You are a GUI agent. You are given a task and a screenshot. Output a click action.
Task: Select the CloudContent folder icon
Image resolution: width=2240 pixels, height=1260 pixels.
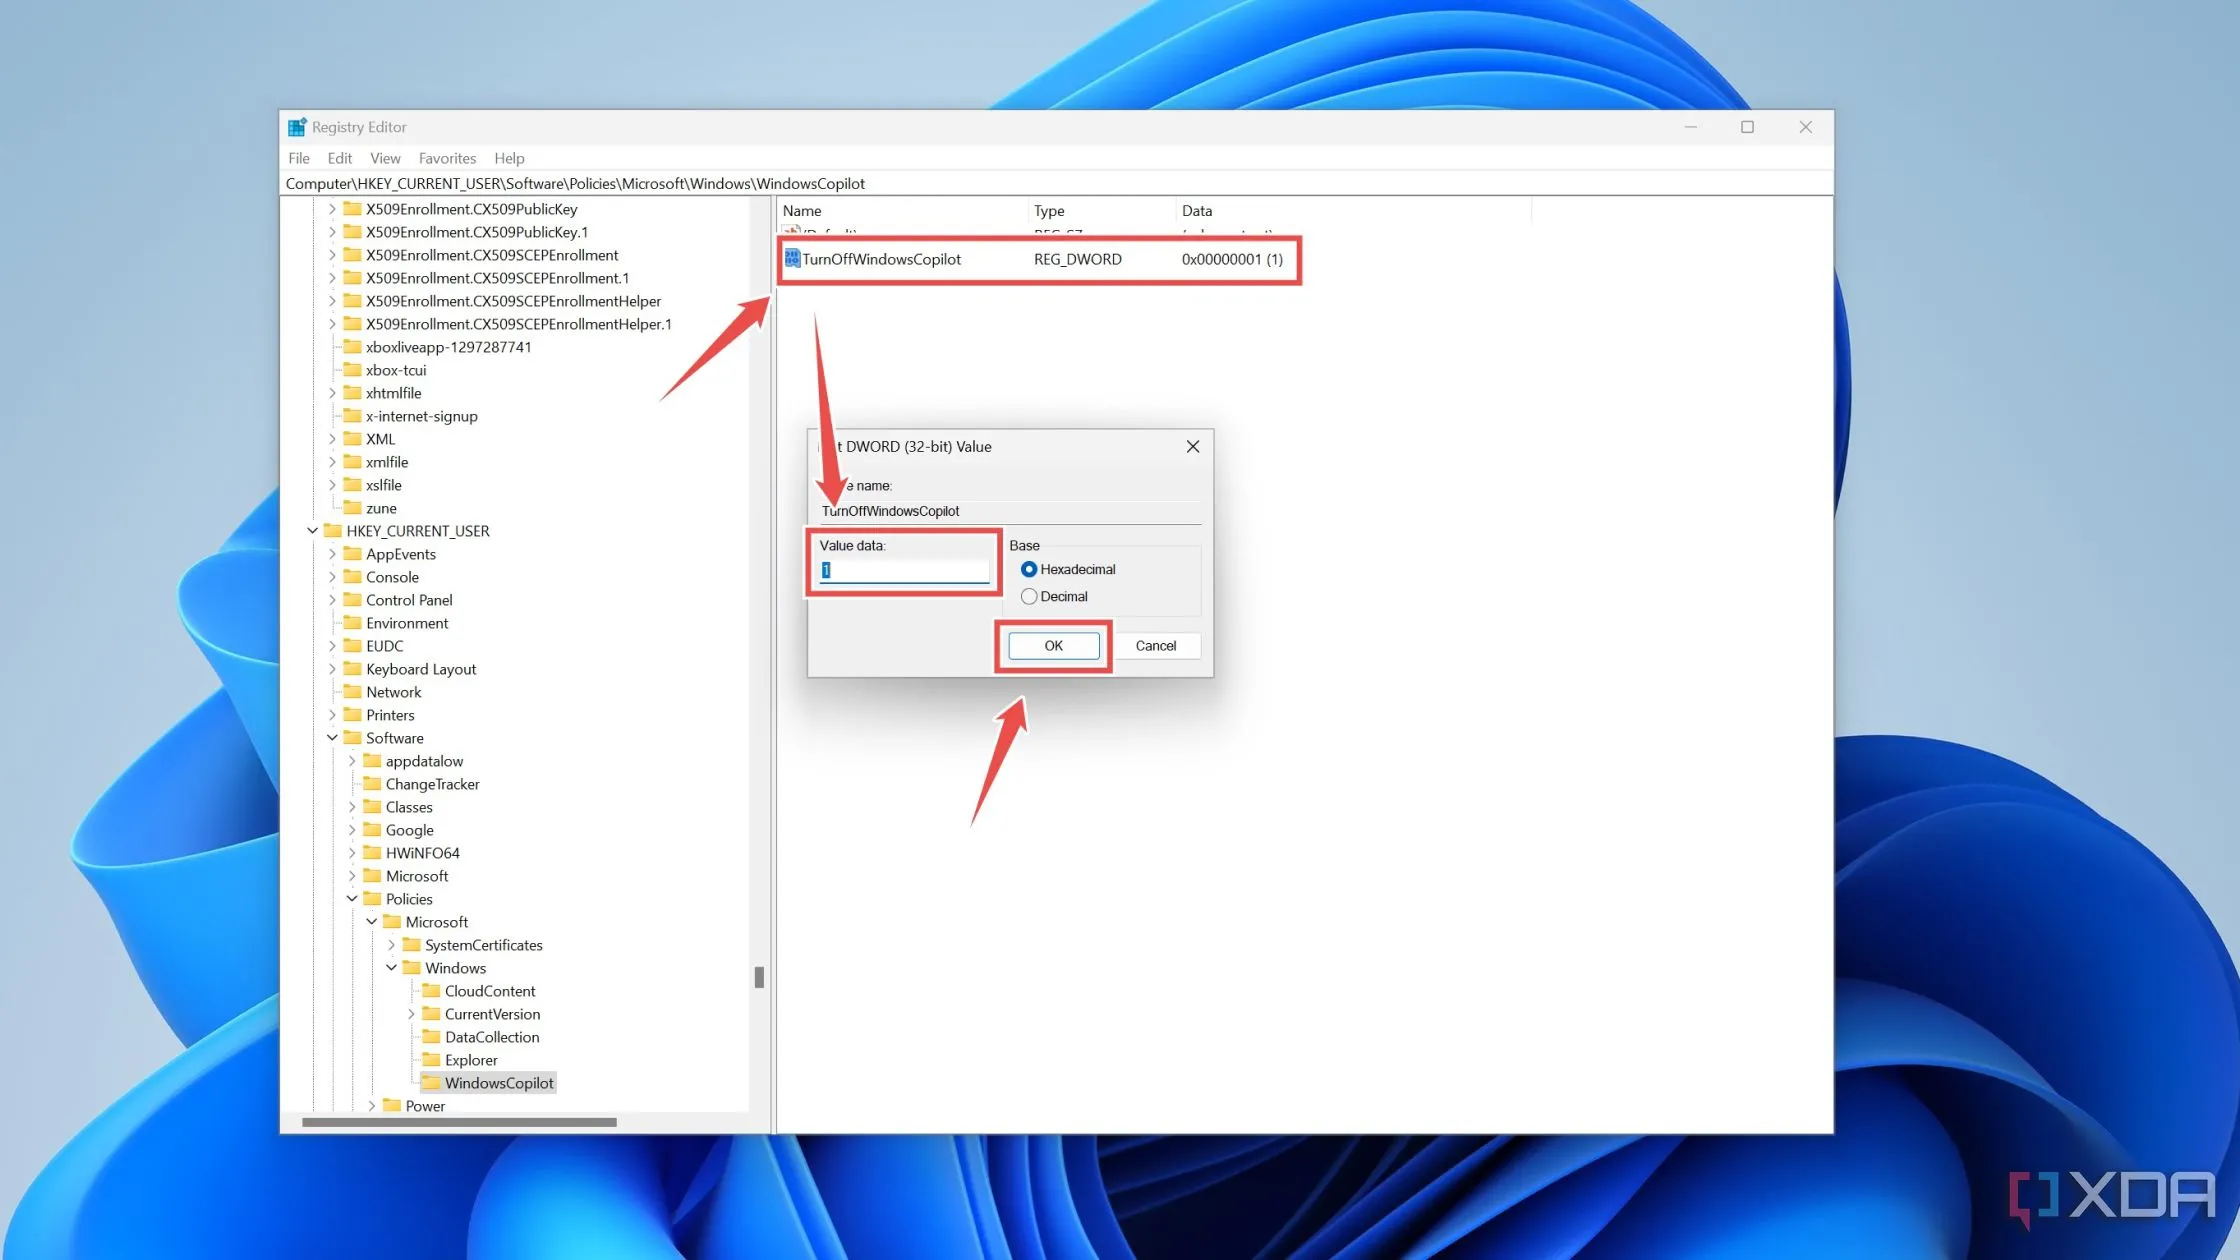click(x=430, y=991)
